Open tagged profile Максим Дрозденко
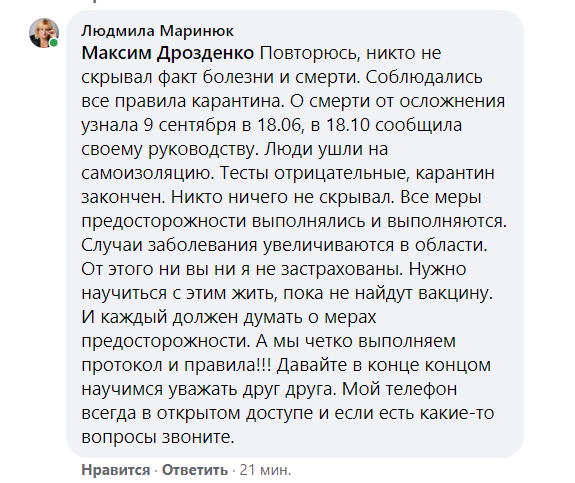The width and height of the screenshot is (575, 483). [168, 53]
